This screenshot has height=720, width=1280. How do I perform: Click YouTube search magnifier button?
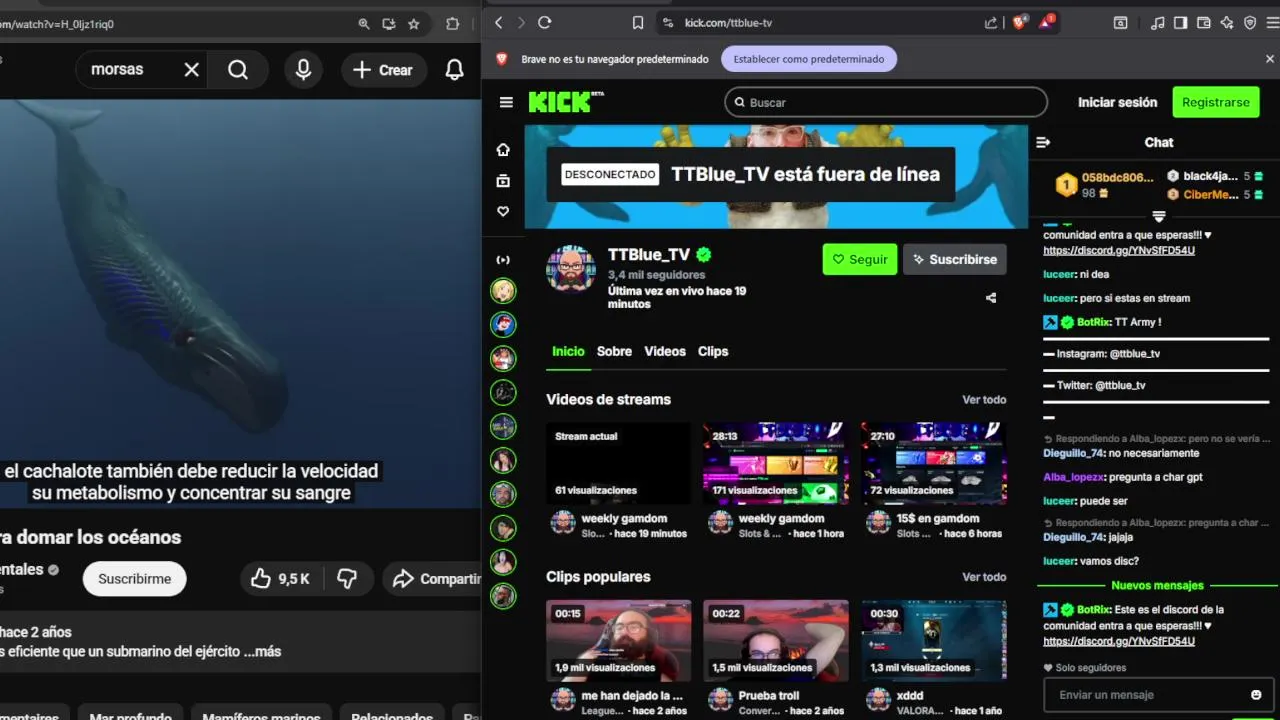click(x=238, y=69)
